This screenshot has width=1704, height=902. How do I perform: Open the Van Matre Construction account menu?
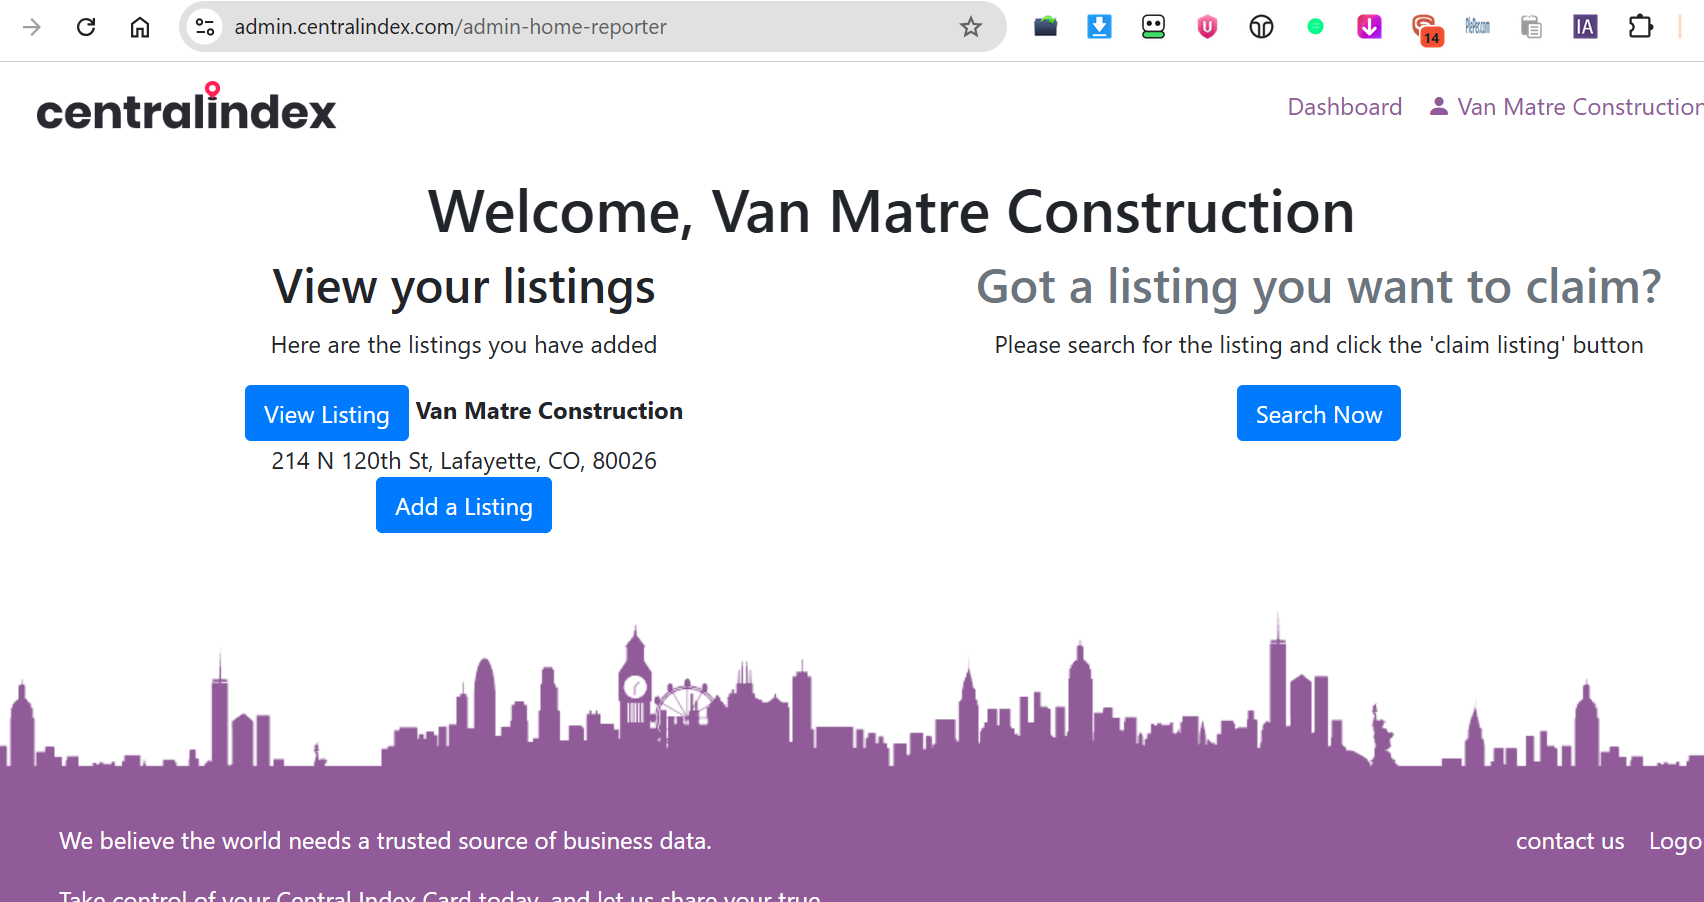click(x=1566, y=107)
